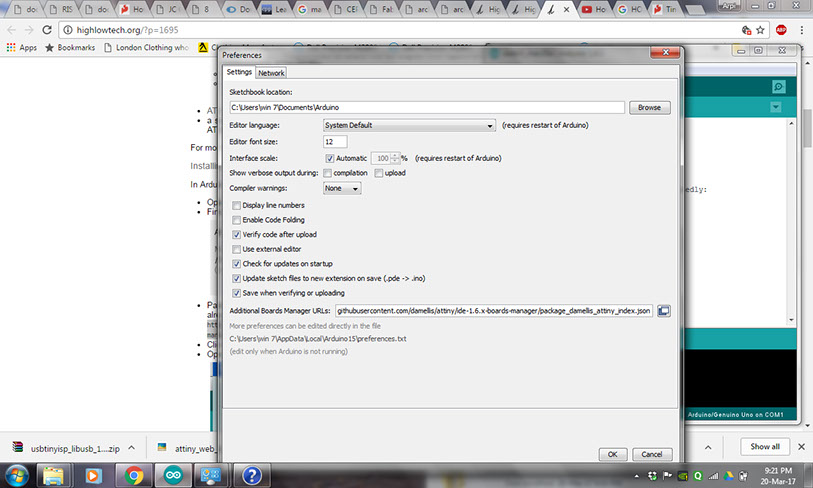The width and height of the screenshot is (813, 488).
Task: Toggle Check for updates on startup
Action: 236,264
